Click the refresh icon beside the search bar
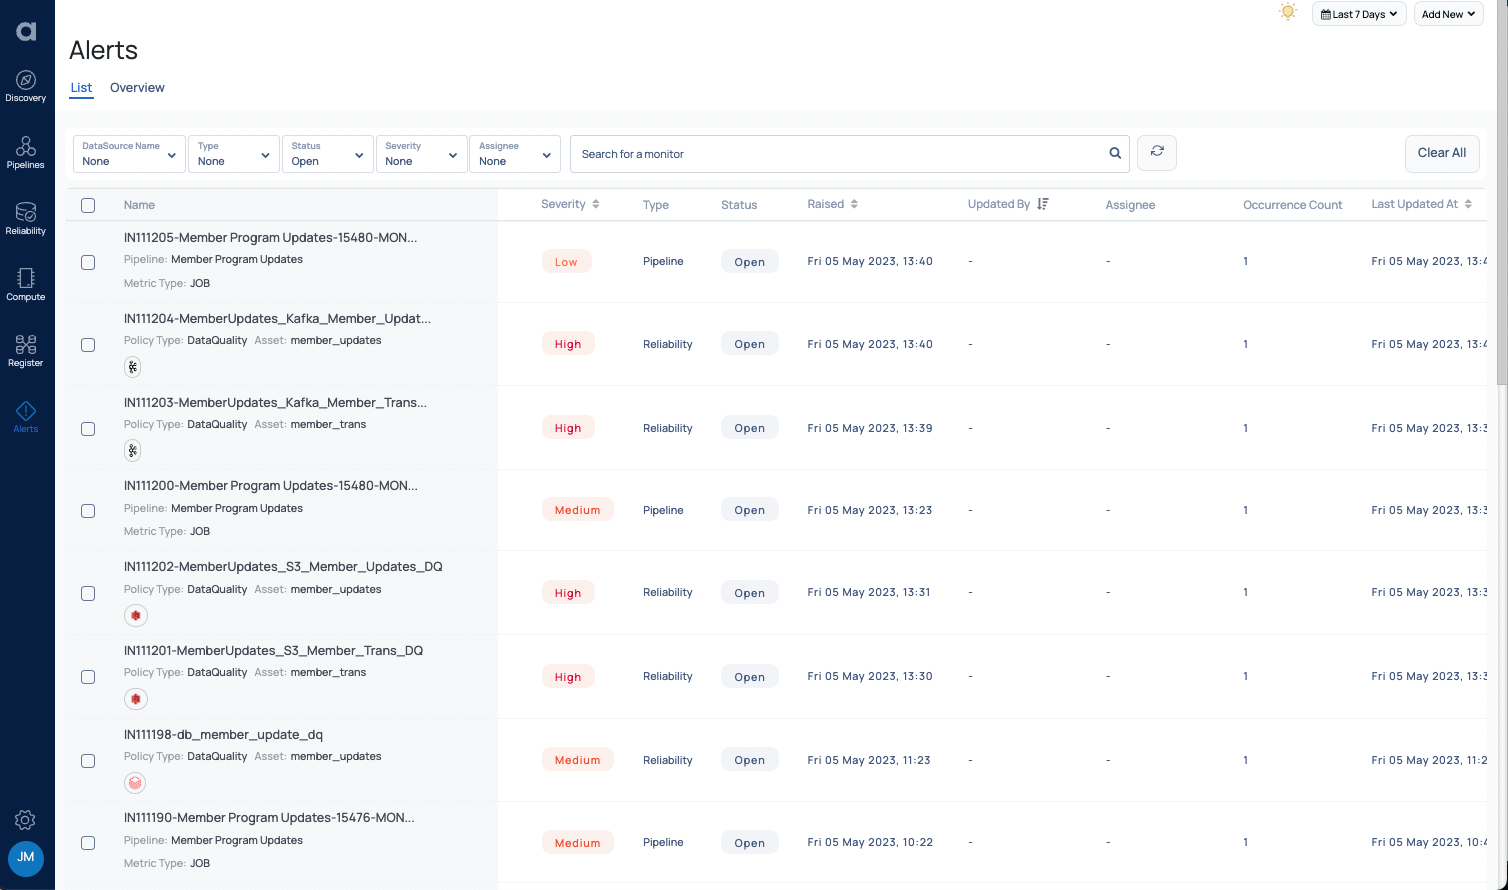 pos(1156,152)
